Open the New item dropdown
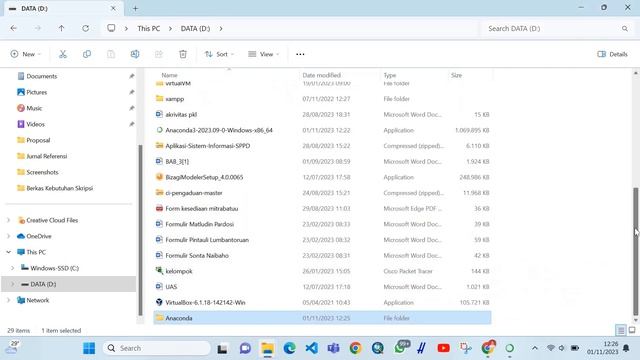Image resolution: width=640 pixels, height=360 pixels. [x=26, y=54]
